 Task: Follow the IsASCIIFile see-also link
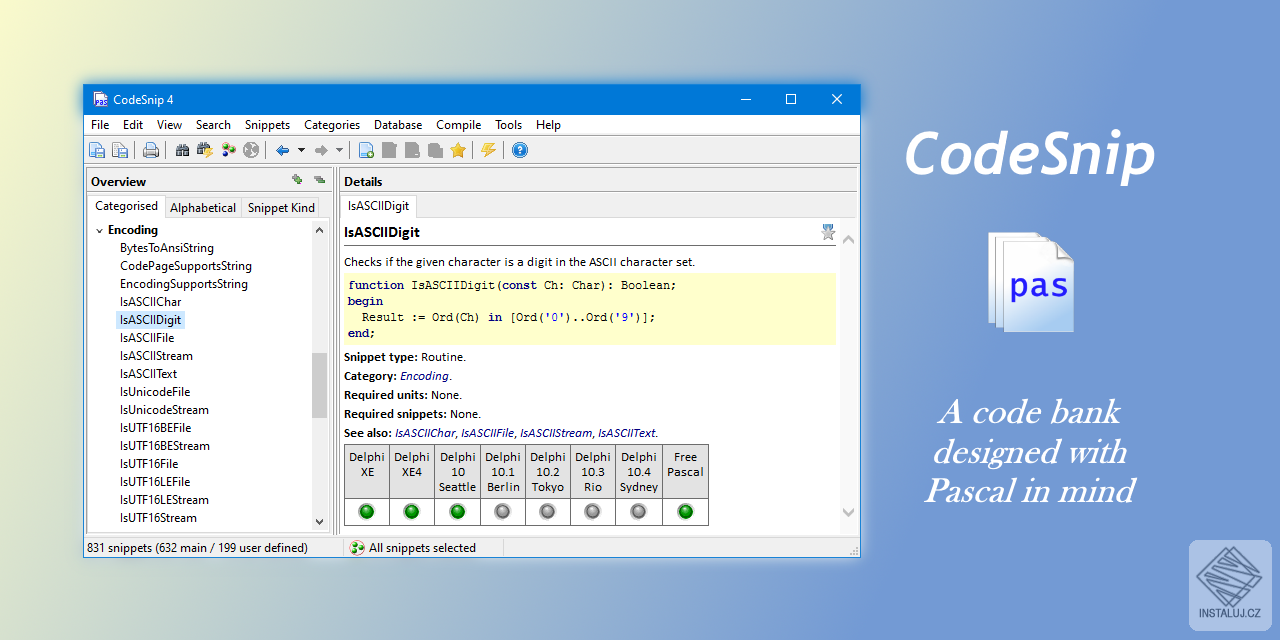pyautogui.click(x=487, y=433)
